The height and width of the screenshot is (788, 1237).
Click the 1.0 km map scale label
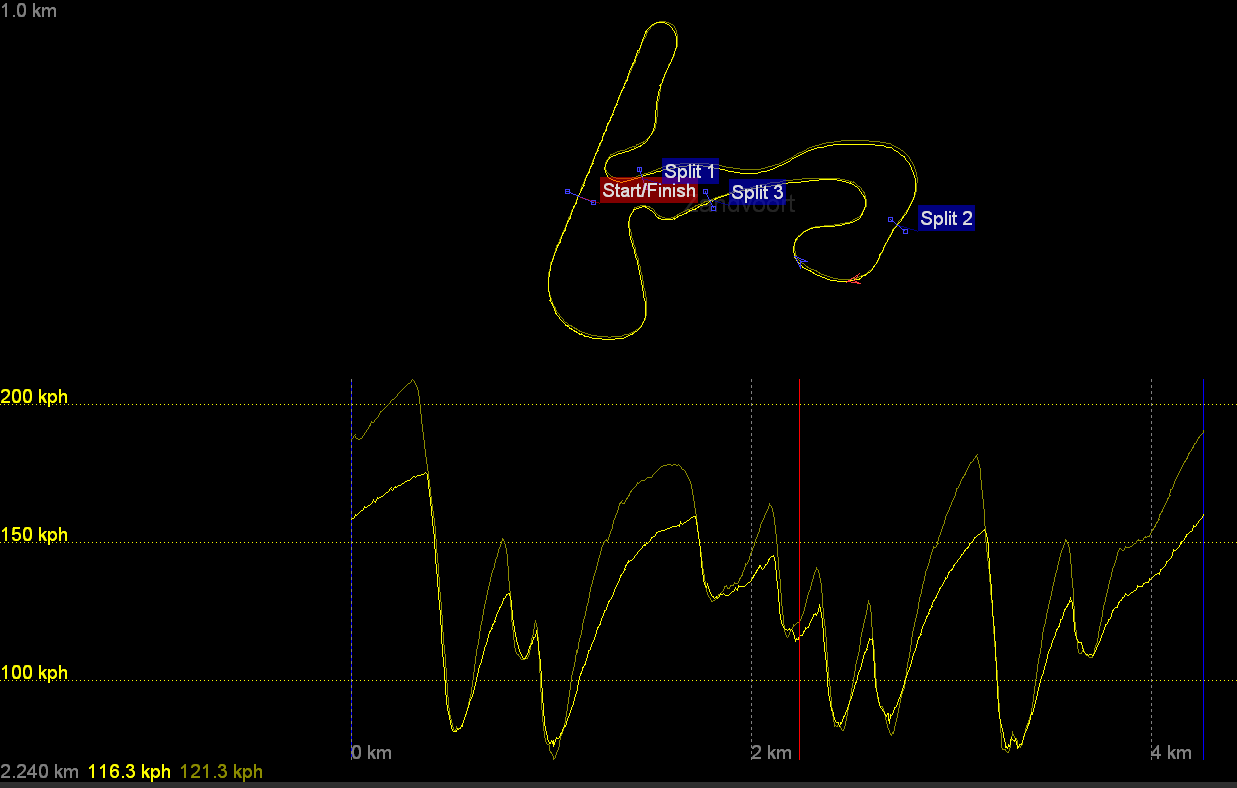click(29, 12)
